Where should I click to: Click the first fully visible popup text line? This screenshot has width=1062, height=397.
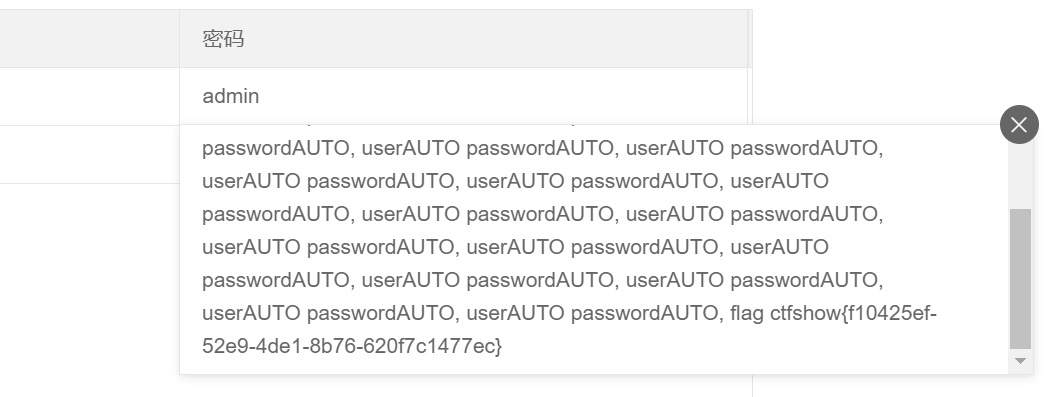pyautogui.click(x=543, y=148)
